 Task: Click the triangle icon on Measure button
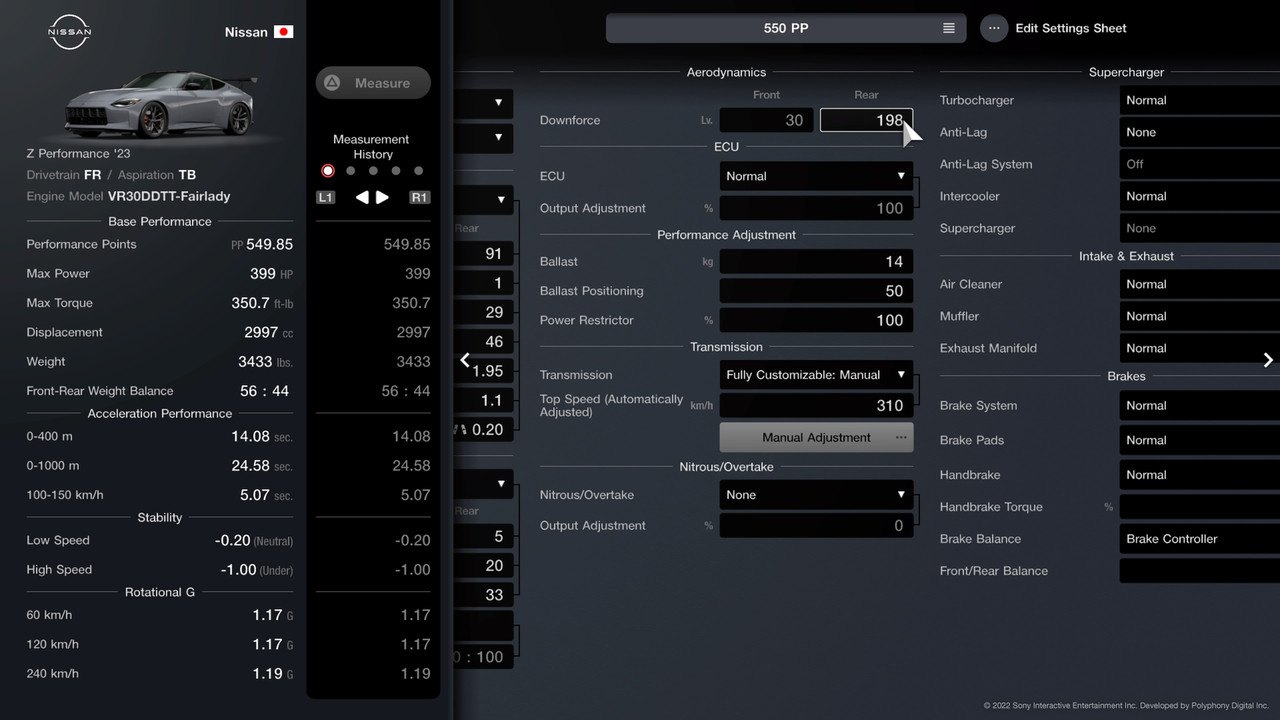333,83
